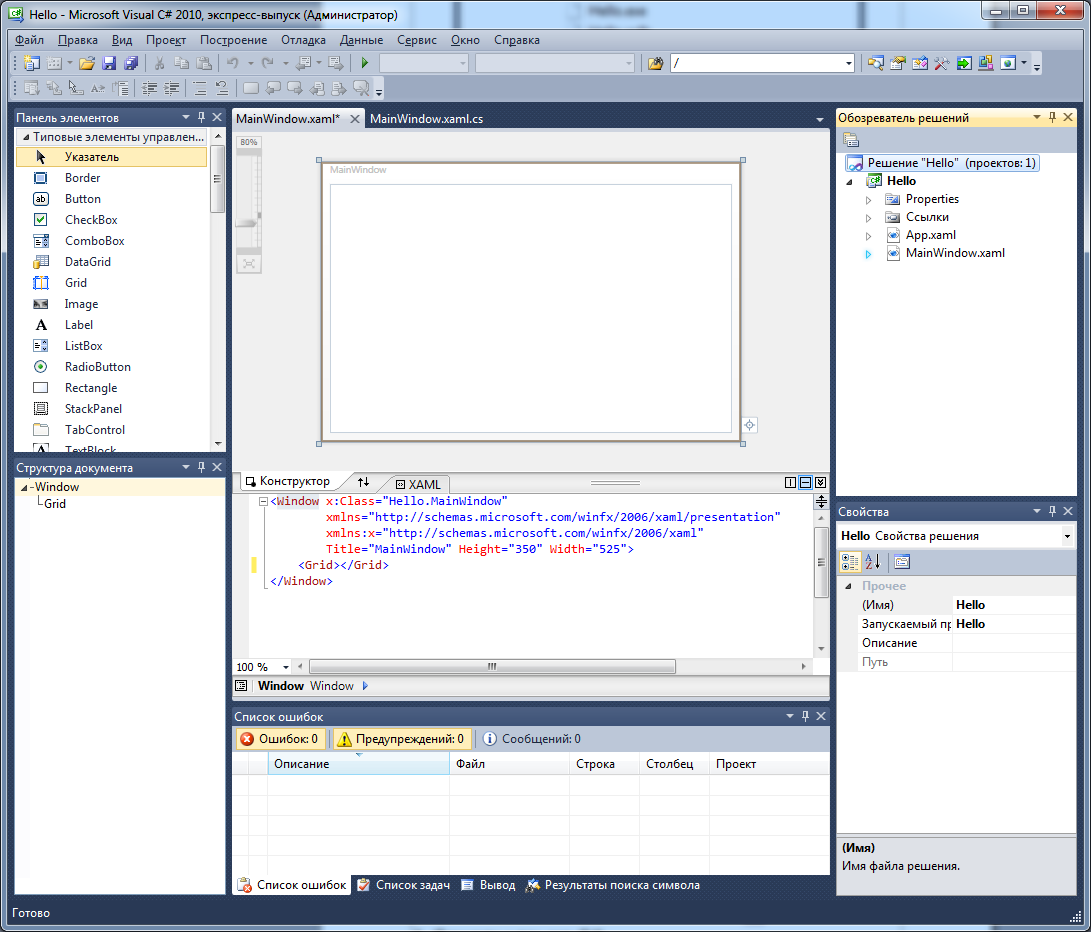Open the Properties object selector dropdown
Viewport: 1091px width, 932px height.
click(x=1067, y=536)
